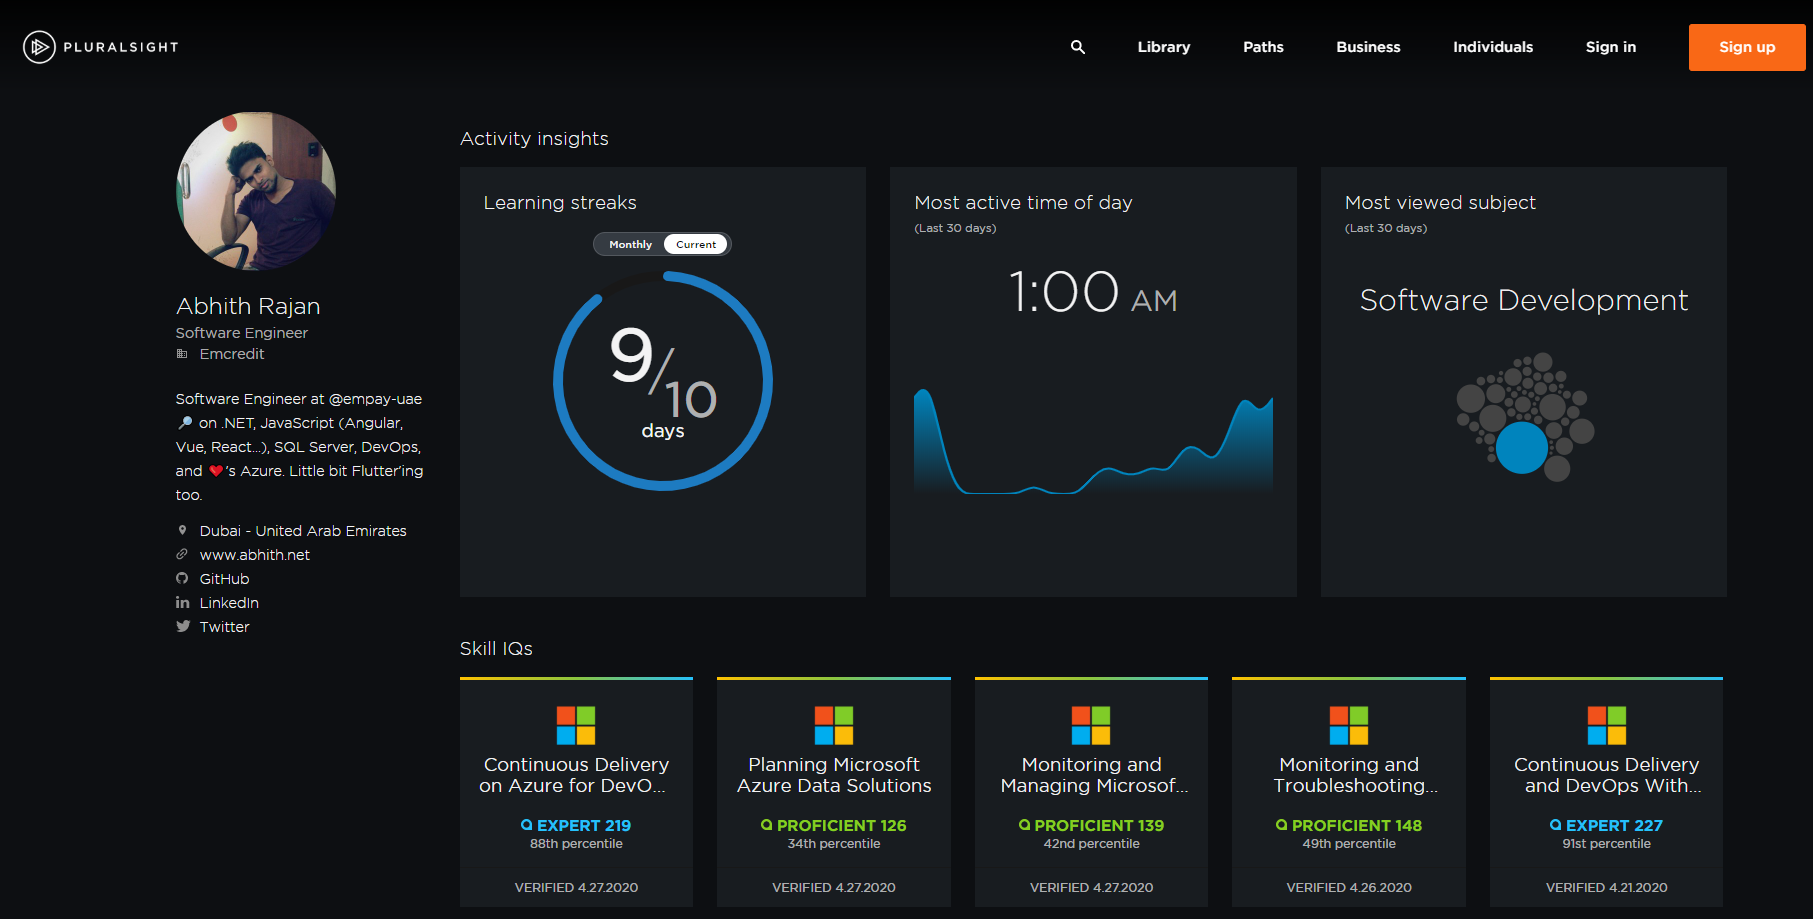
Task: Click the Twitter bird icon
Action: (x=183, y=626)
